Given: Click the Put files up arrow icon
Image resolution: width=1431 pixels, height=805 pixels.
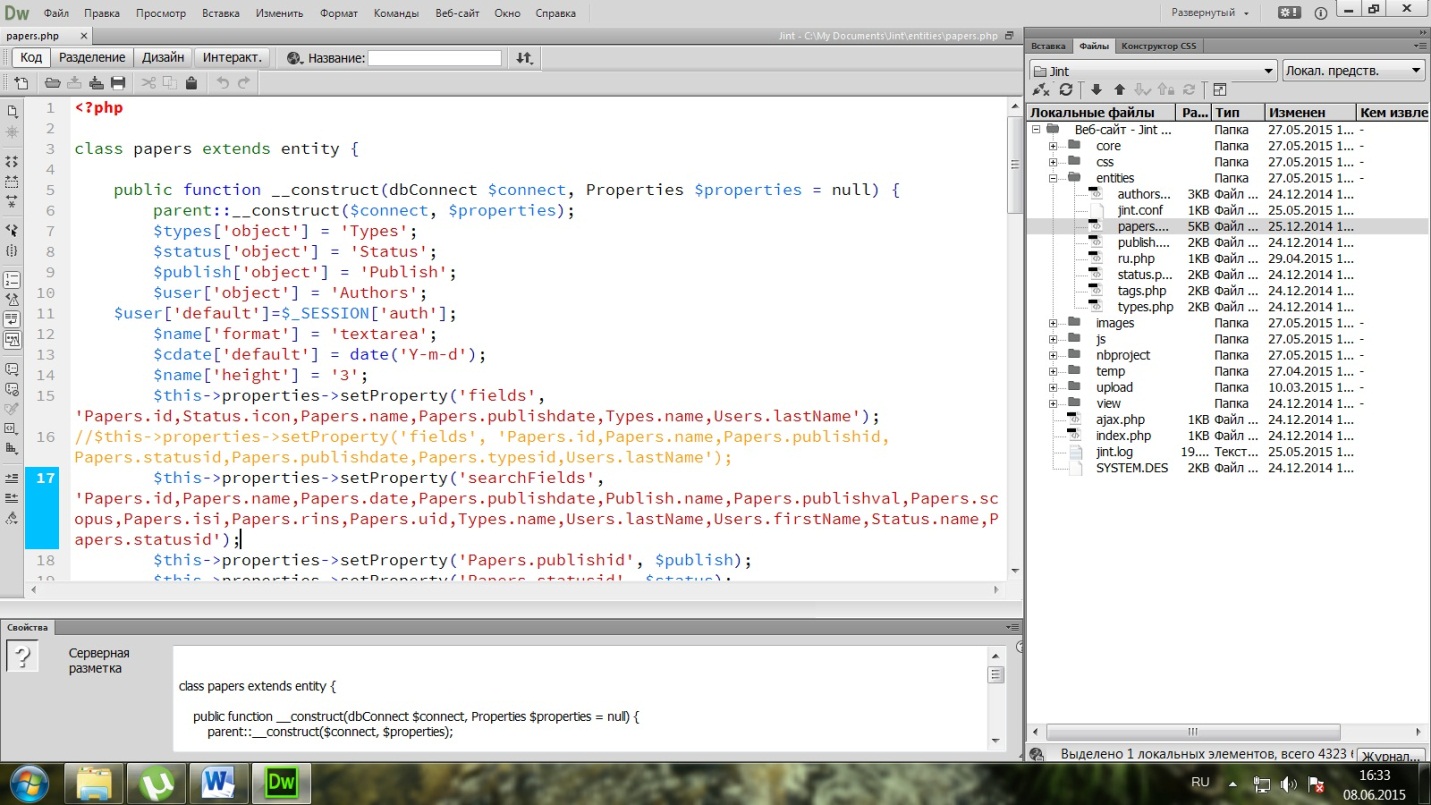Looking at the screenshot, I should (1119, 90).
